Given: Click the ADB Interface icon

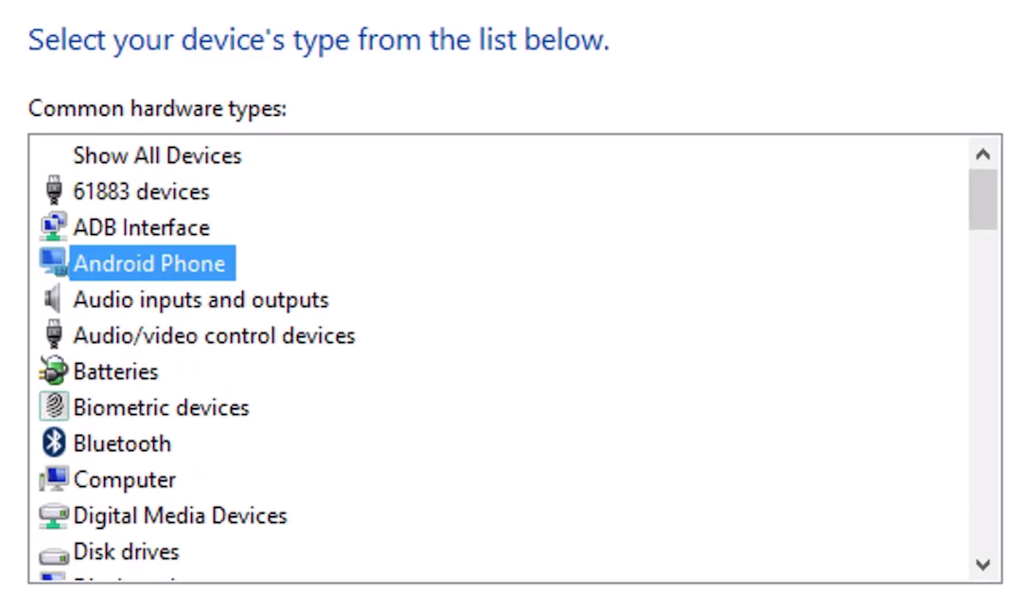Looking at the screenshot, I should coord(53,227).
